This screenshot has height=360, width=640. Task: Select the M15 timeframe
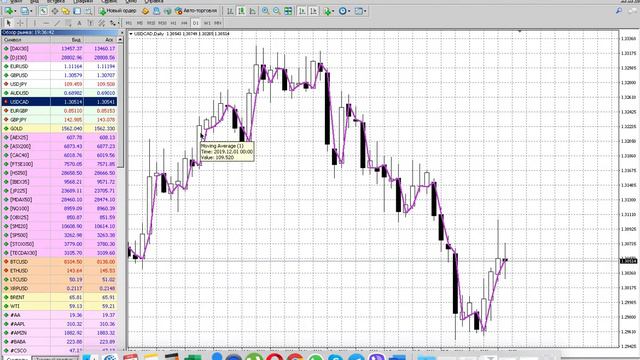pyautogui.click(x=151, y=23)
